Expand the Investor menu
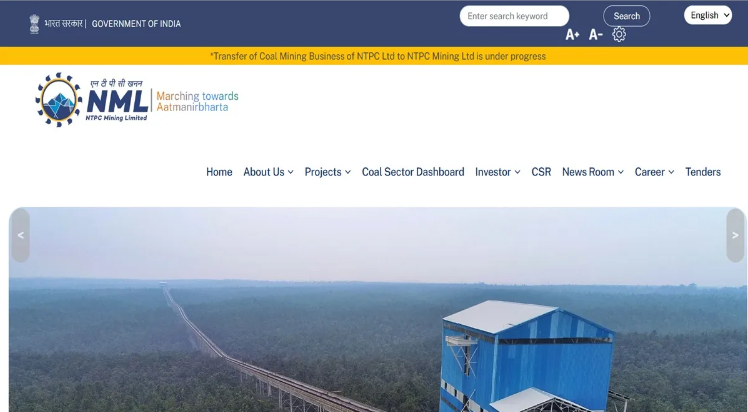 click(x=498, y=172)
